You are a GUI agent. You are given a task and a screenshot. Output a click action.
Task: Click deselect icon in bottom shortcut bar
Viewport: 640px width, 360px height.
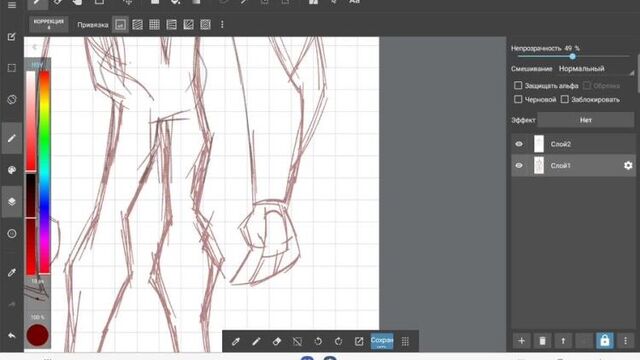click(x=297, y=341)
